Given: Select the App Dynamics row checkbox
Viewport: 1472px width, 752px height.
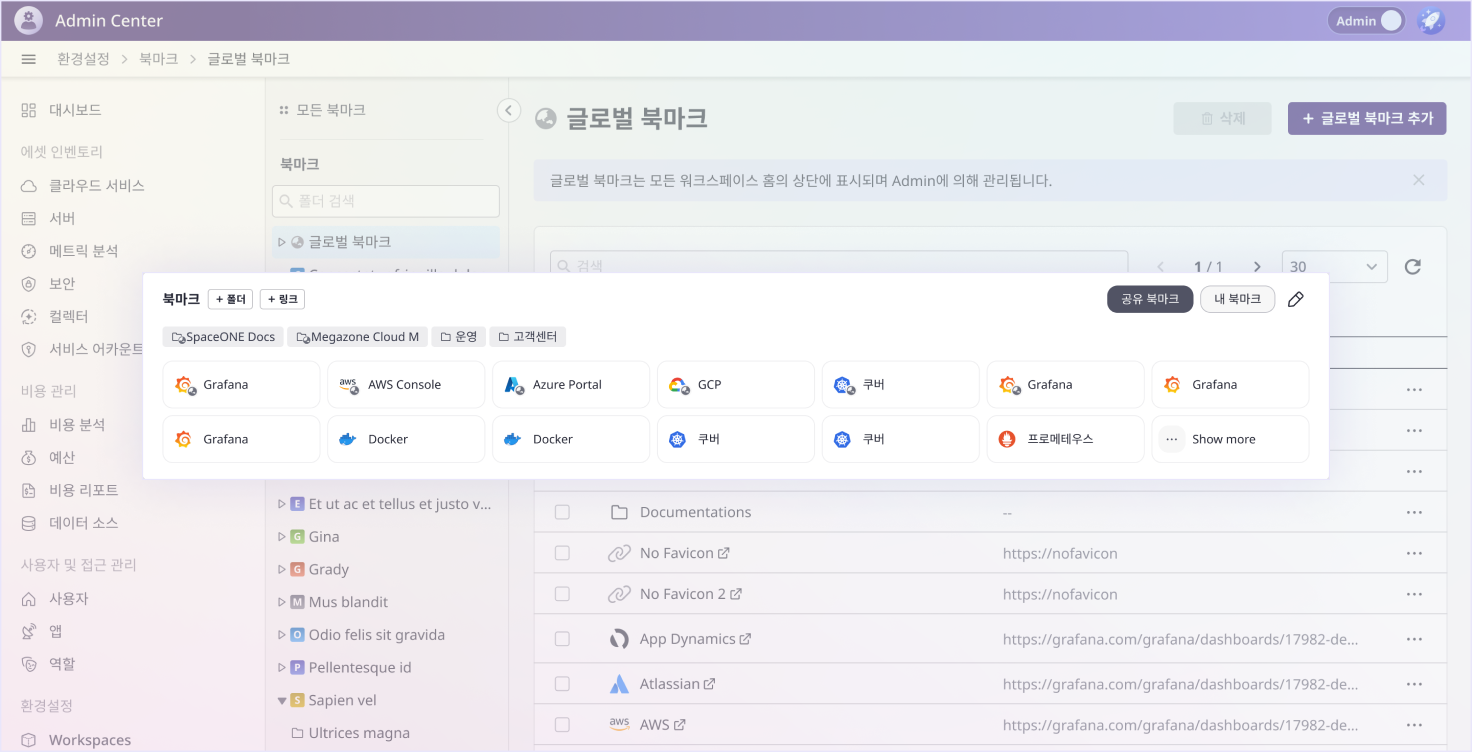Looking at the screenshot, I should (x=562, y=639).
